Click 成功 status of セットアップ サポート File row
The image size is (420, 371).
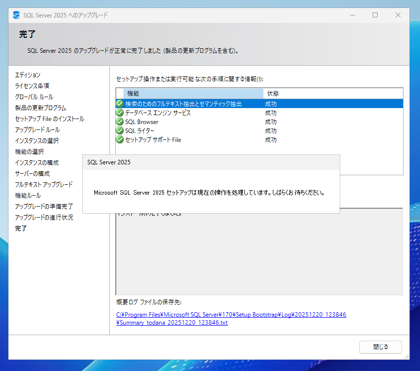(271, 139)
